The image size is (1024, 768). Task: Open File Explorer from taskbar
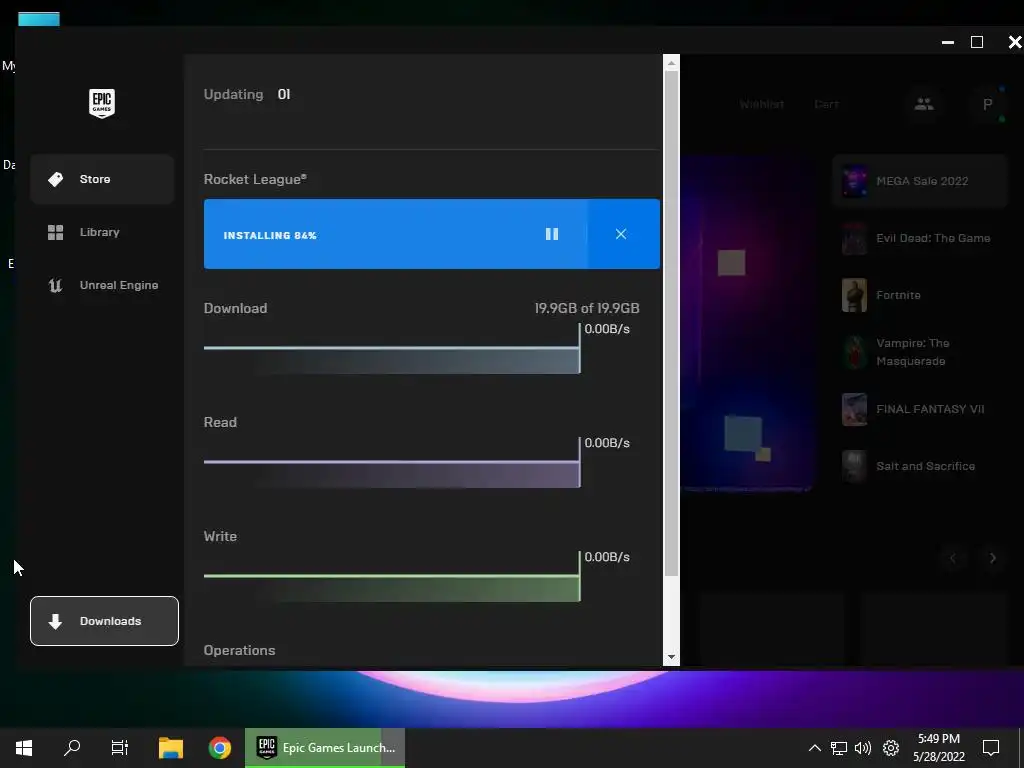click(x=171, y=748)
